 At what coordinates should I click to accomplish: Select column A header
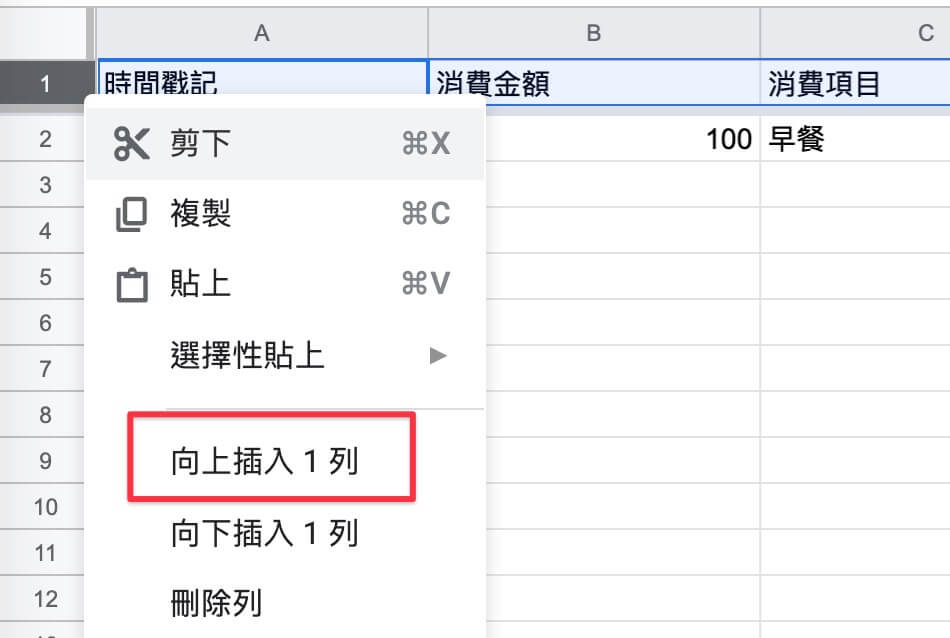coord(262,33)
